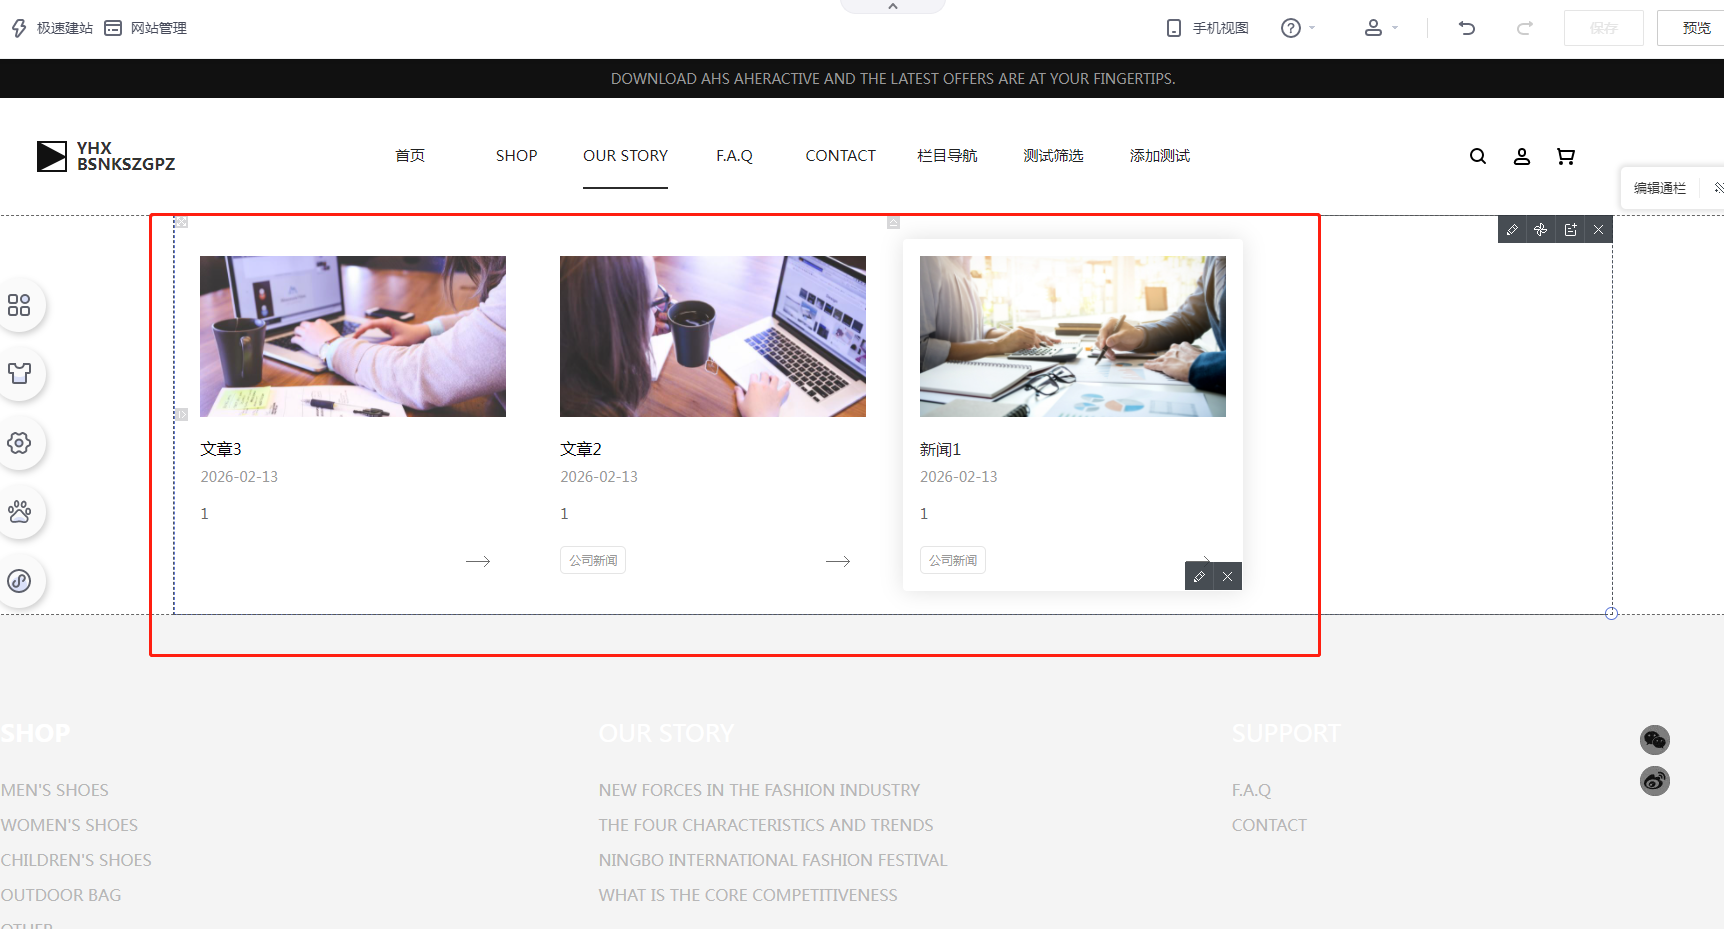Screen dimensions: 1724x929
Task: Click the small handle at module's top center
Action: pos(894,222)
